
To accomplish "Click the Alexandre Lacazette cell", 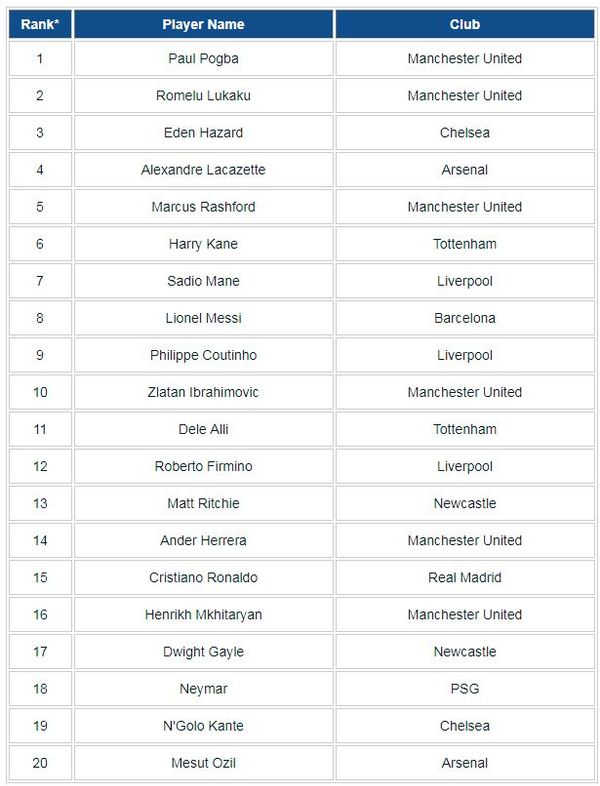I will [204, 170].
